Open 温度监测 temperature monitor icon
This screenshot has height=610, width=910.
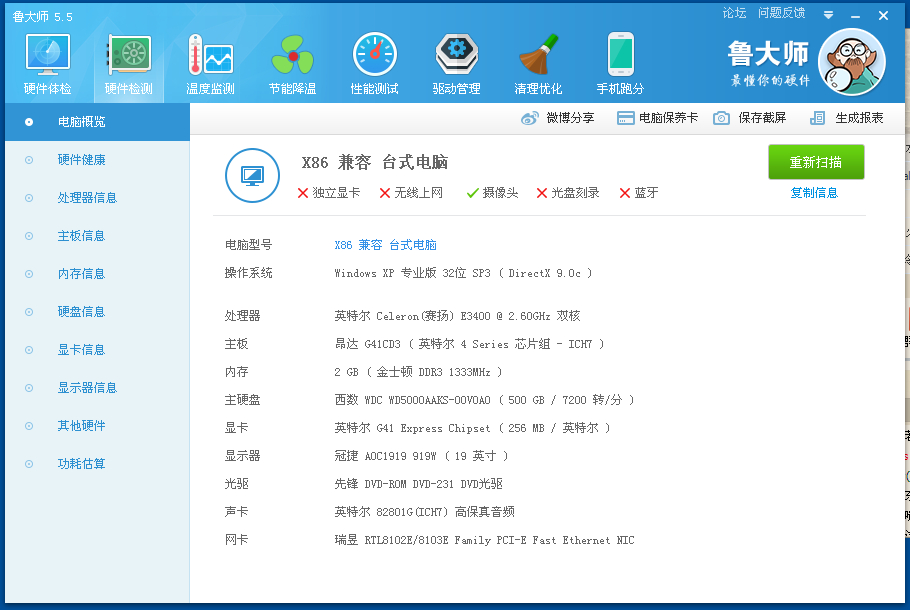[210, 55]
